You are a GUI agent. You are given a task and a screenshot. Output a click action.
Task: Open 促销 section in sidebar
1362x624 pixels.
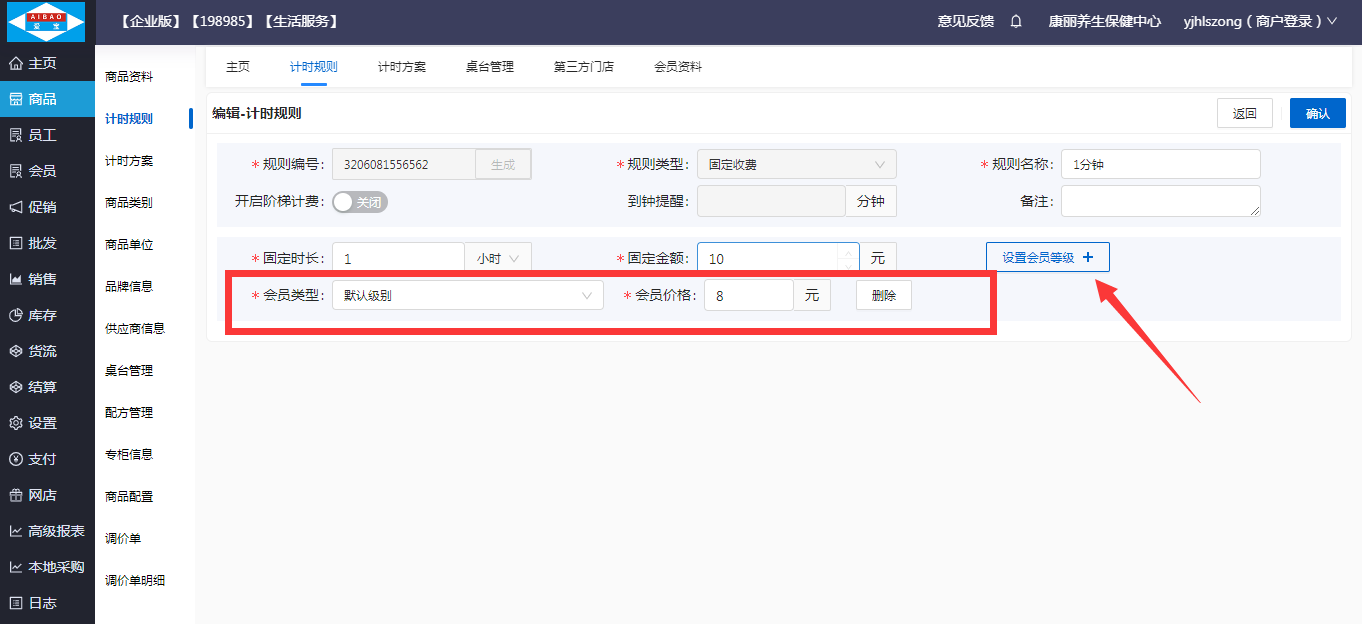coord(47,207)
